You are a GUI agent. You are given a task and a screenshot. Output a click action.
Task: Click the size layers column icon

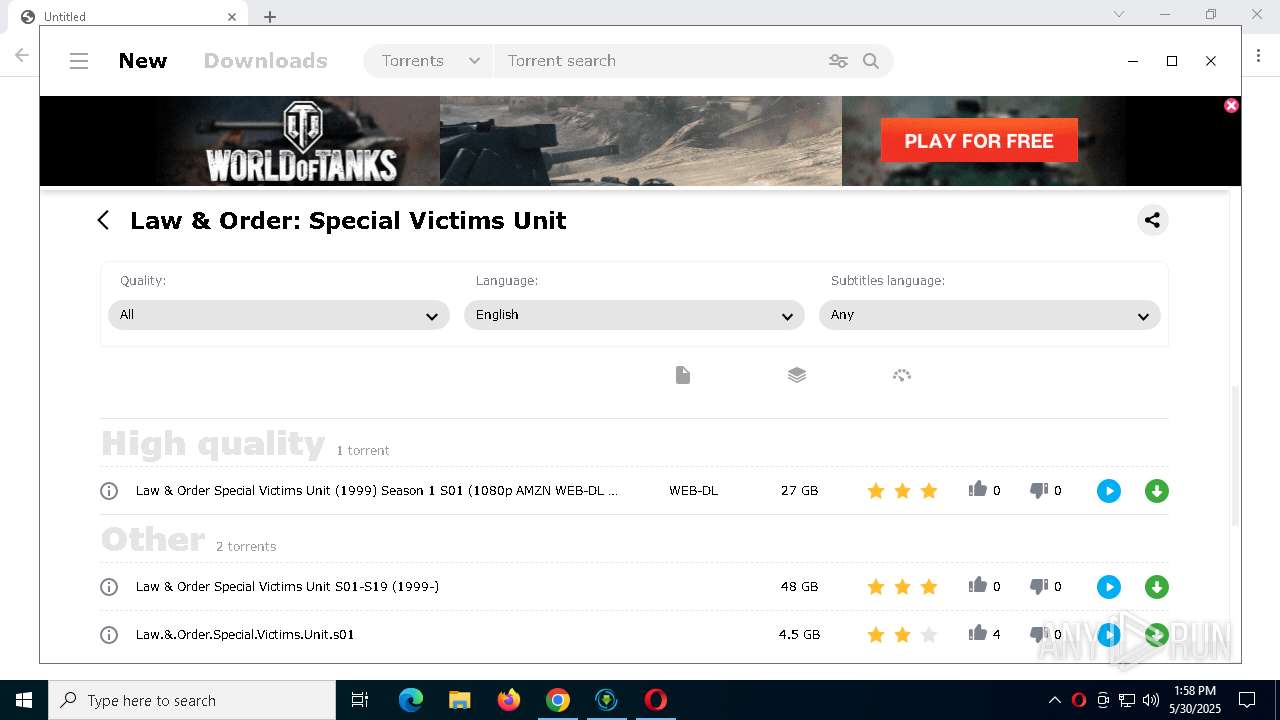[796, 375]
